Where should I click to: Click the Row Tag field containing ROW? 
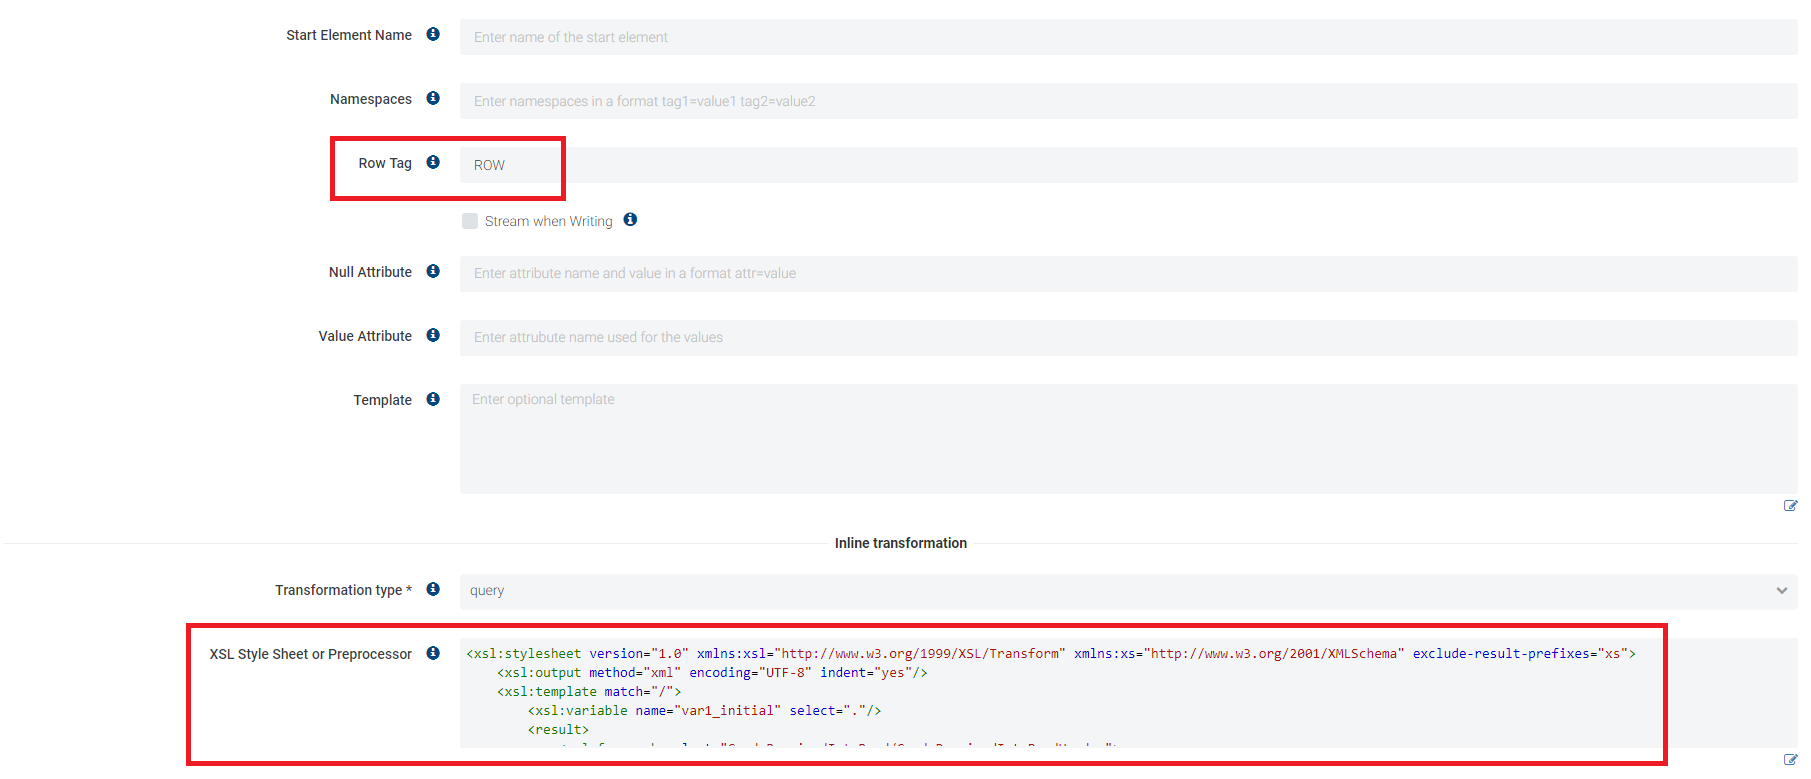tap(1127, 165)
